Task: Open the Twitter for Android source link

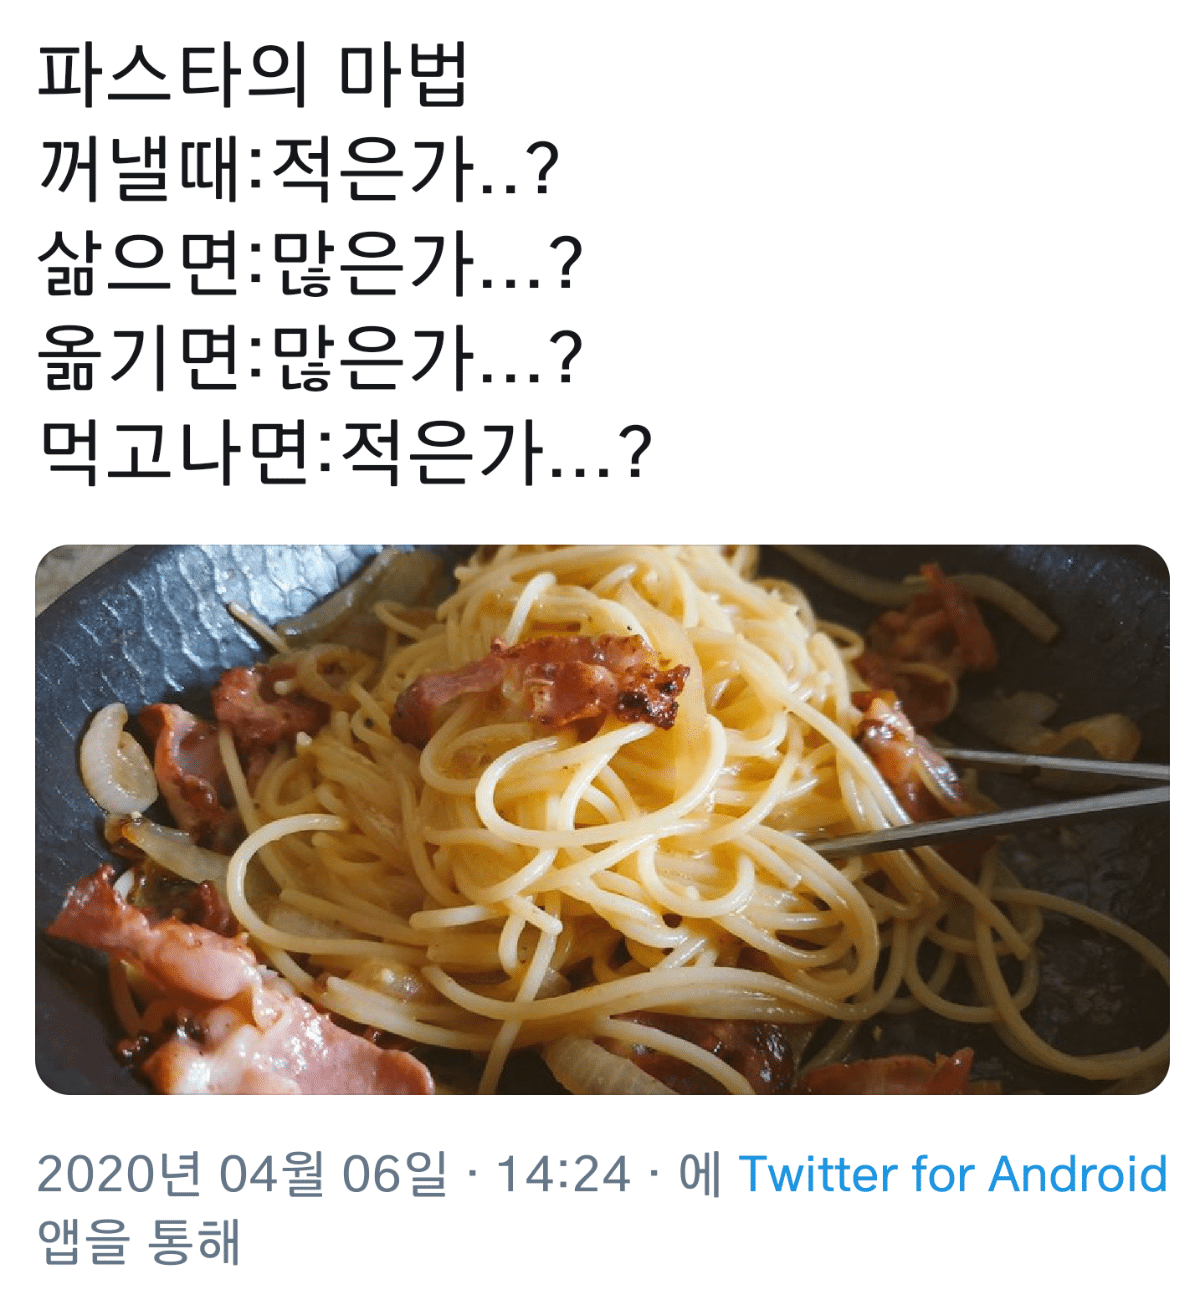Action: point(952,1174)
